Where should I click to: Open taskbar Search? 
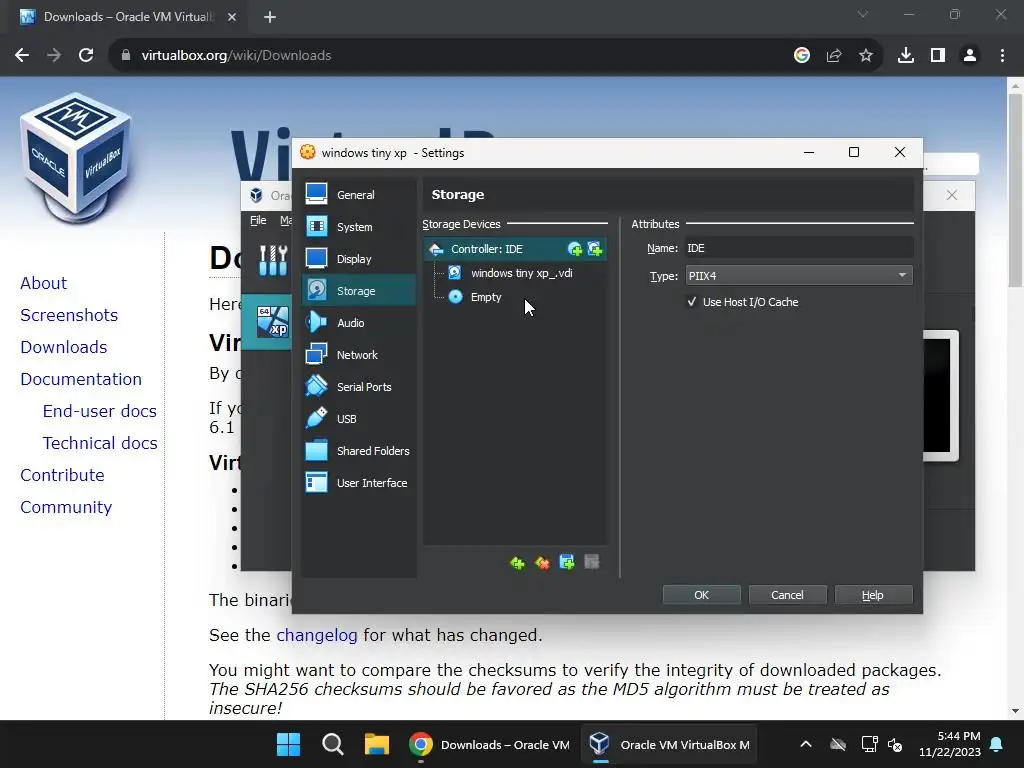(332, 744)
